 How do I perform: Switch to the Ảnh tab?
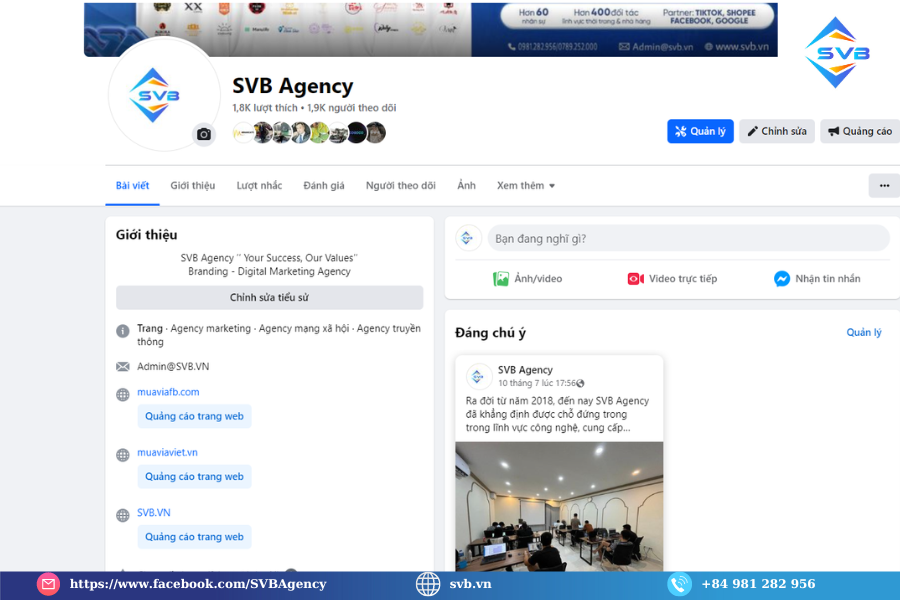pyautogui.click(x=467, y=185)
